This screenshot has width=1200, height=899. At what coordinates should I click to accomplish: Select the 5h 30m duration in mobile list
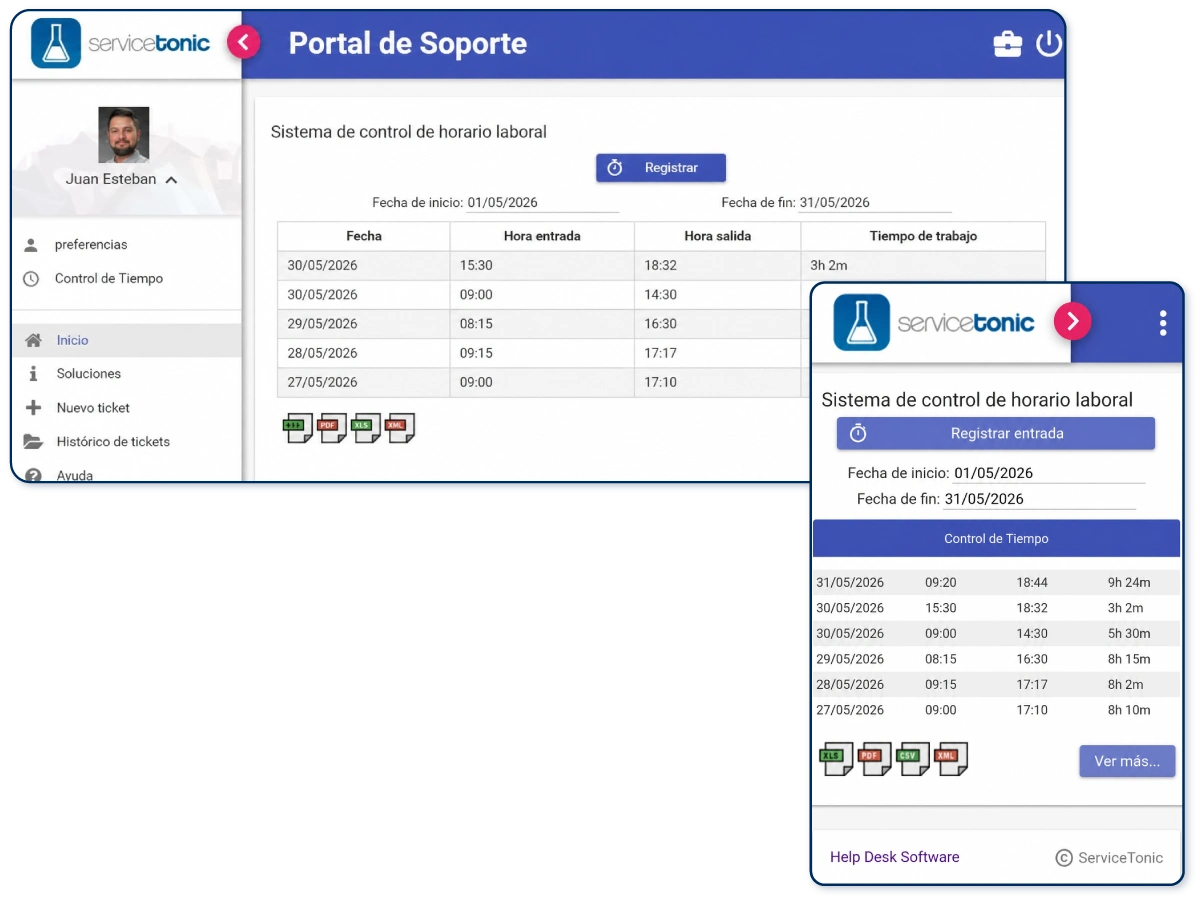click(1129, 634)
